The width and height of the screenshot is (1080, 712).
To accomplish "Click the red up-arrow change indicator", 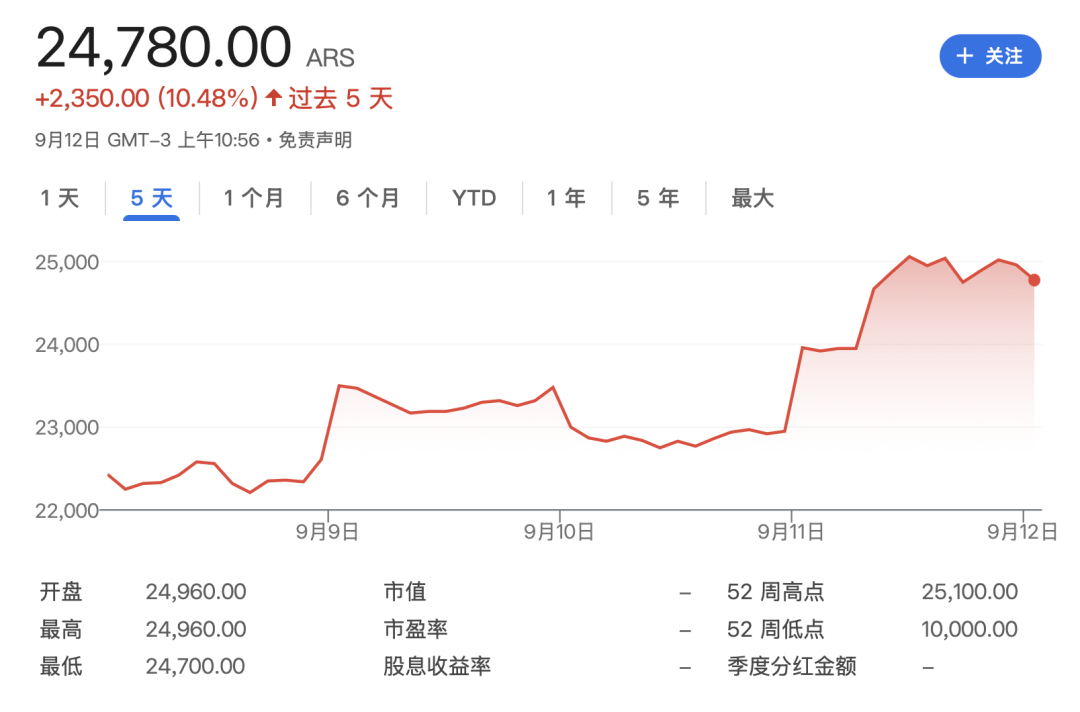I will pyautogui.click(x=274, y=98).
